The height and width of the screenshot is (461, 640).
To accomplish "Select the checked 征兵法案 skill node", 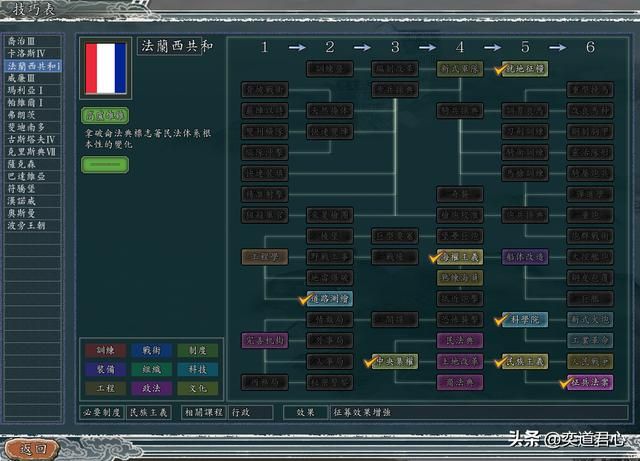I will pyautogui.click(x=590, y=383).
